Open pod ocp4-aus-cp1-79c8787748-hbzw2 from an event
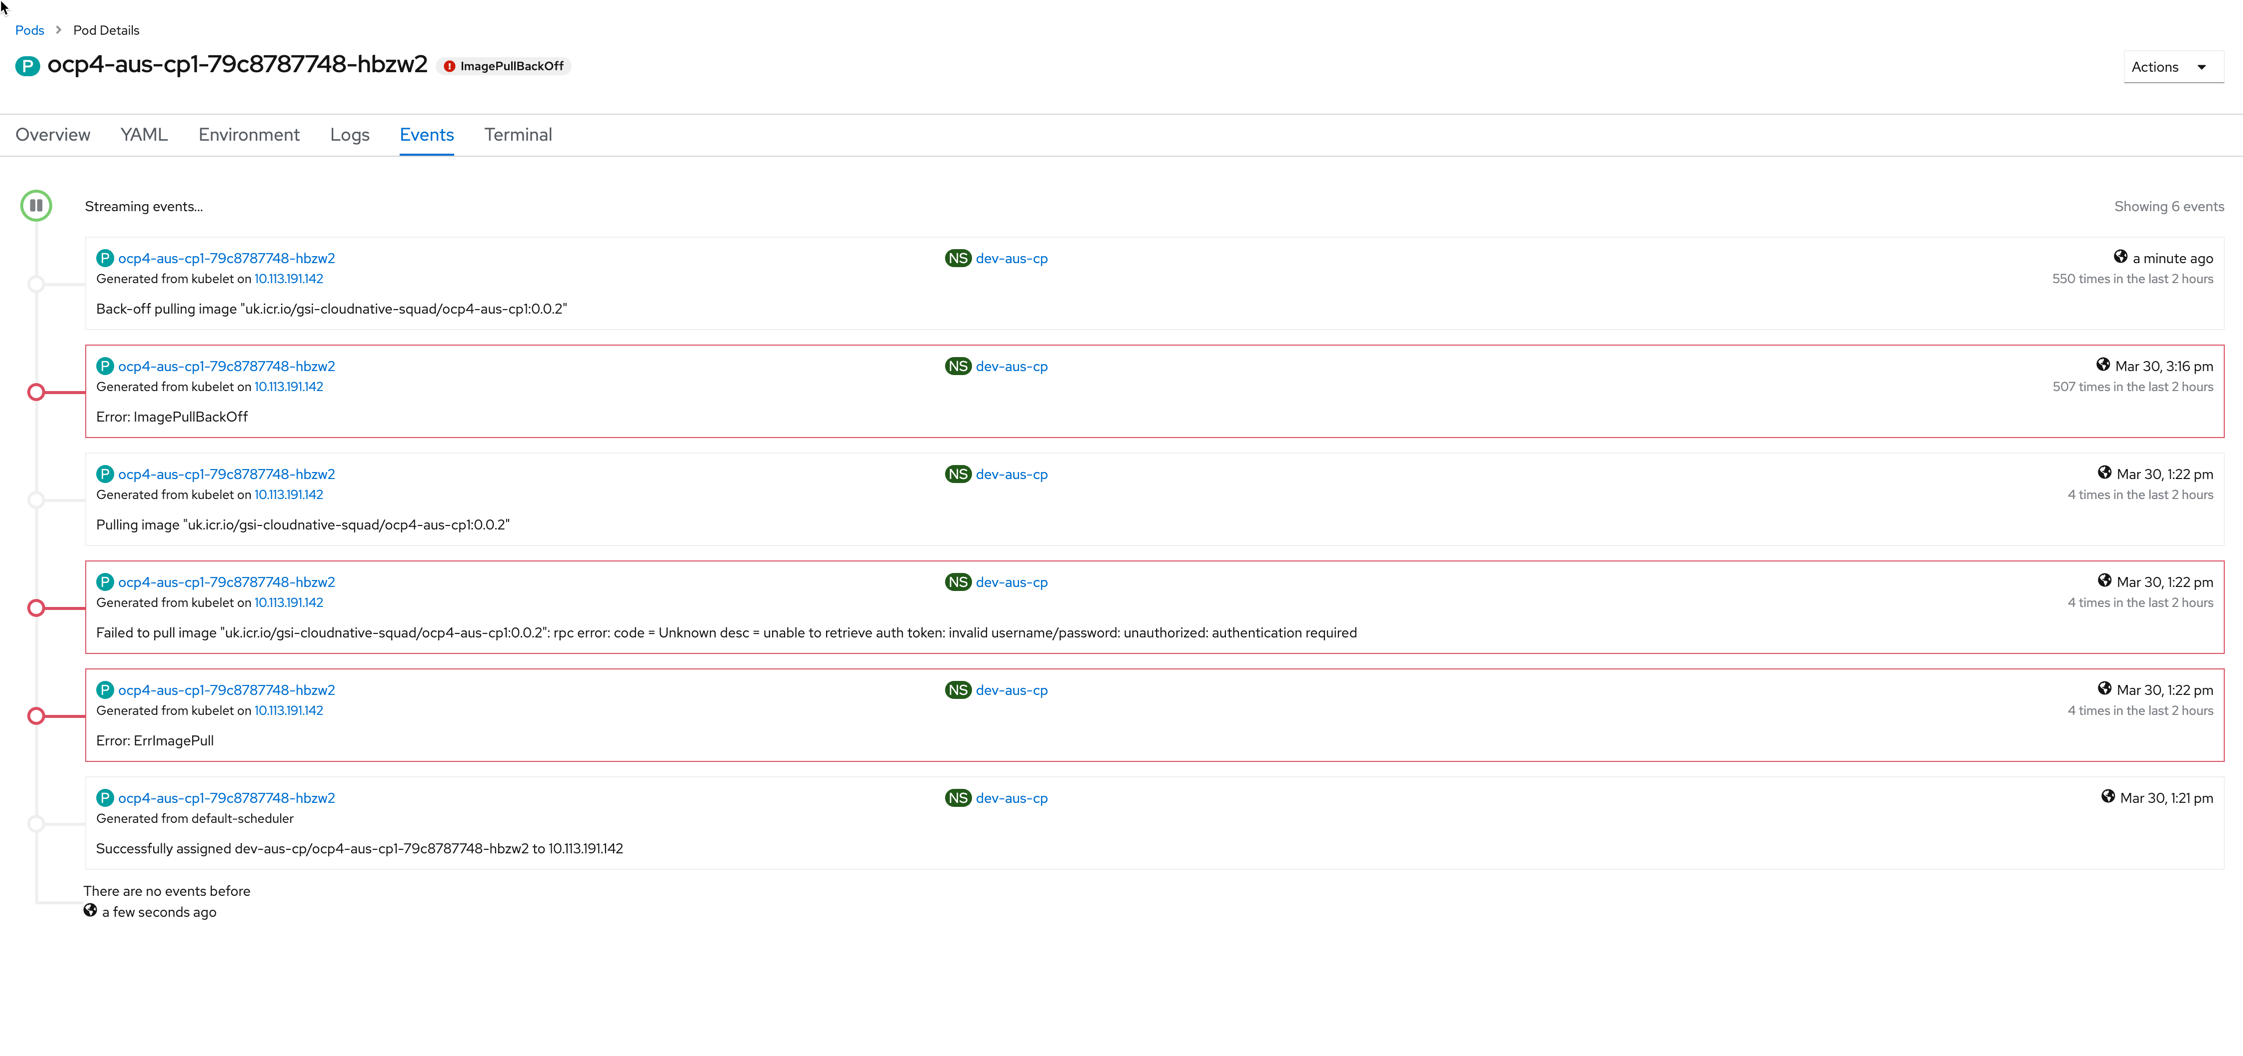The image size is (2243, 1056). [x=227, y=258]
